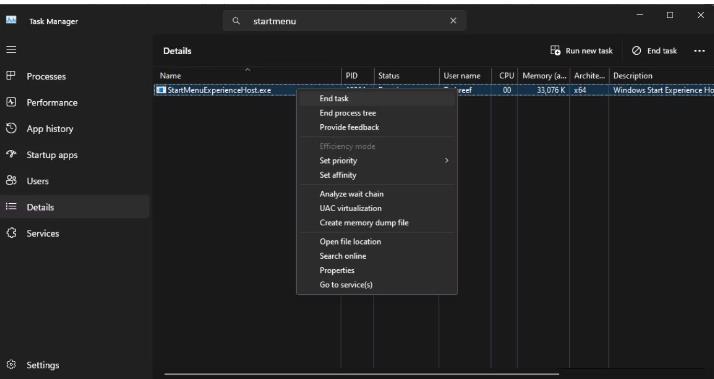The height and width of the screenshot is (379, 714).
Task: Click the search magnifier icon
Action: click(236, 21)
